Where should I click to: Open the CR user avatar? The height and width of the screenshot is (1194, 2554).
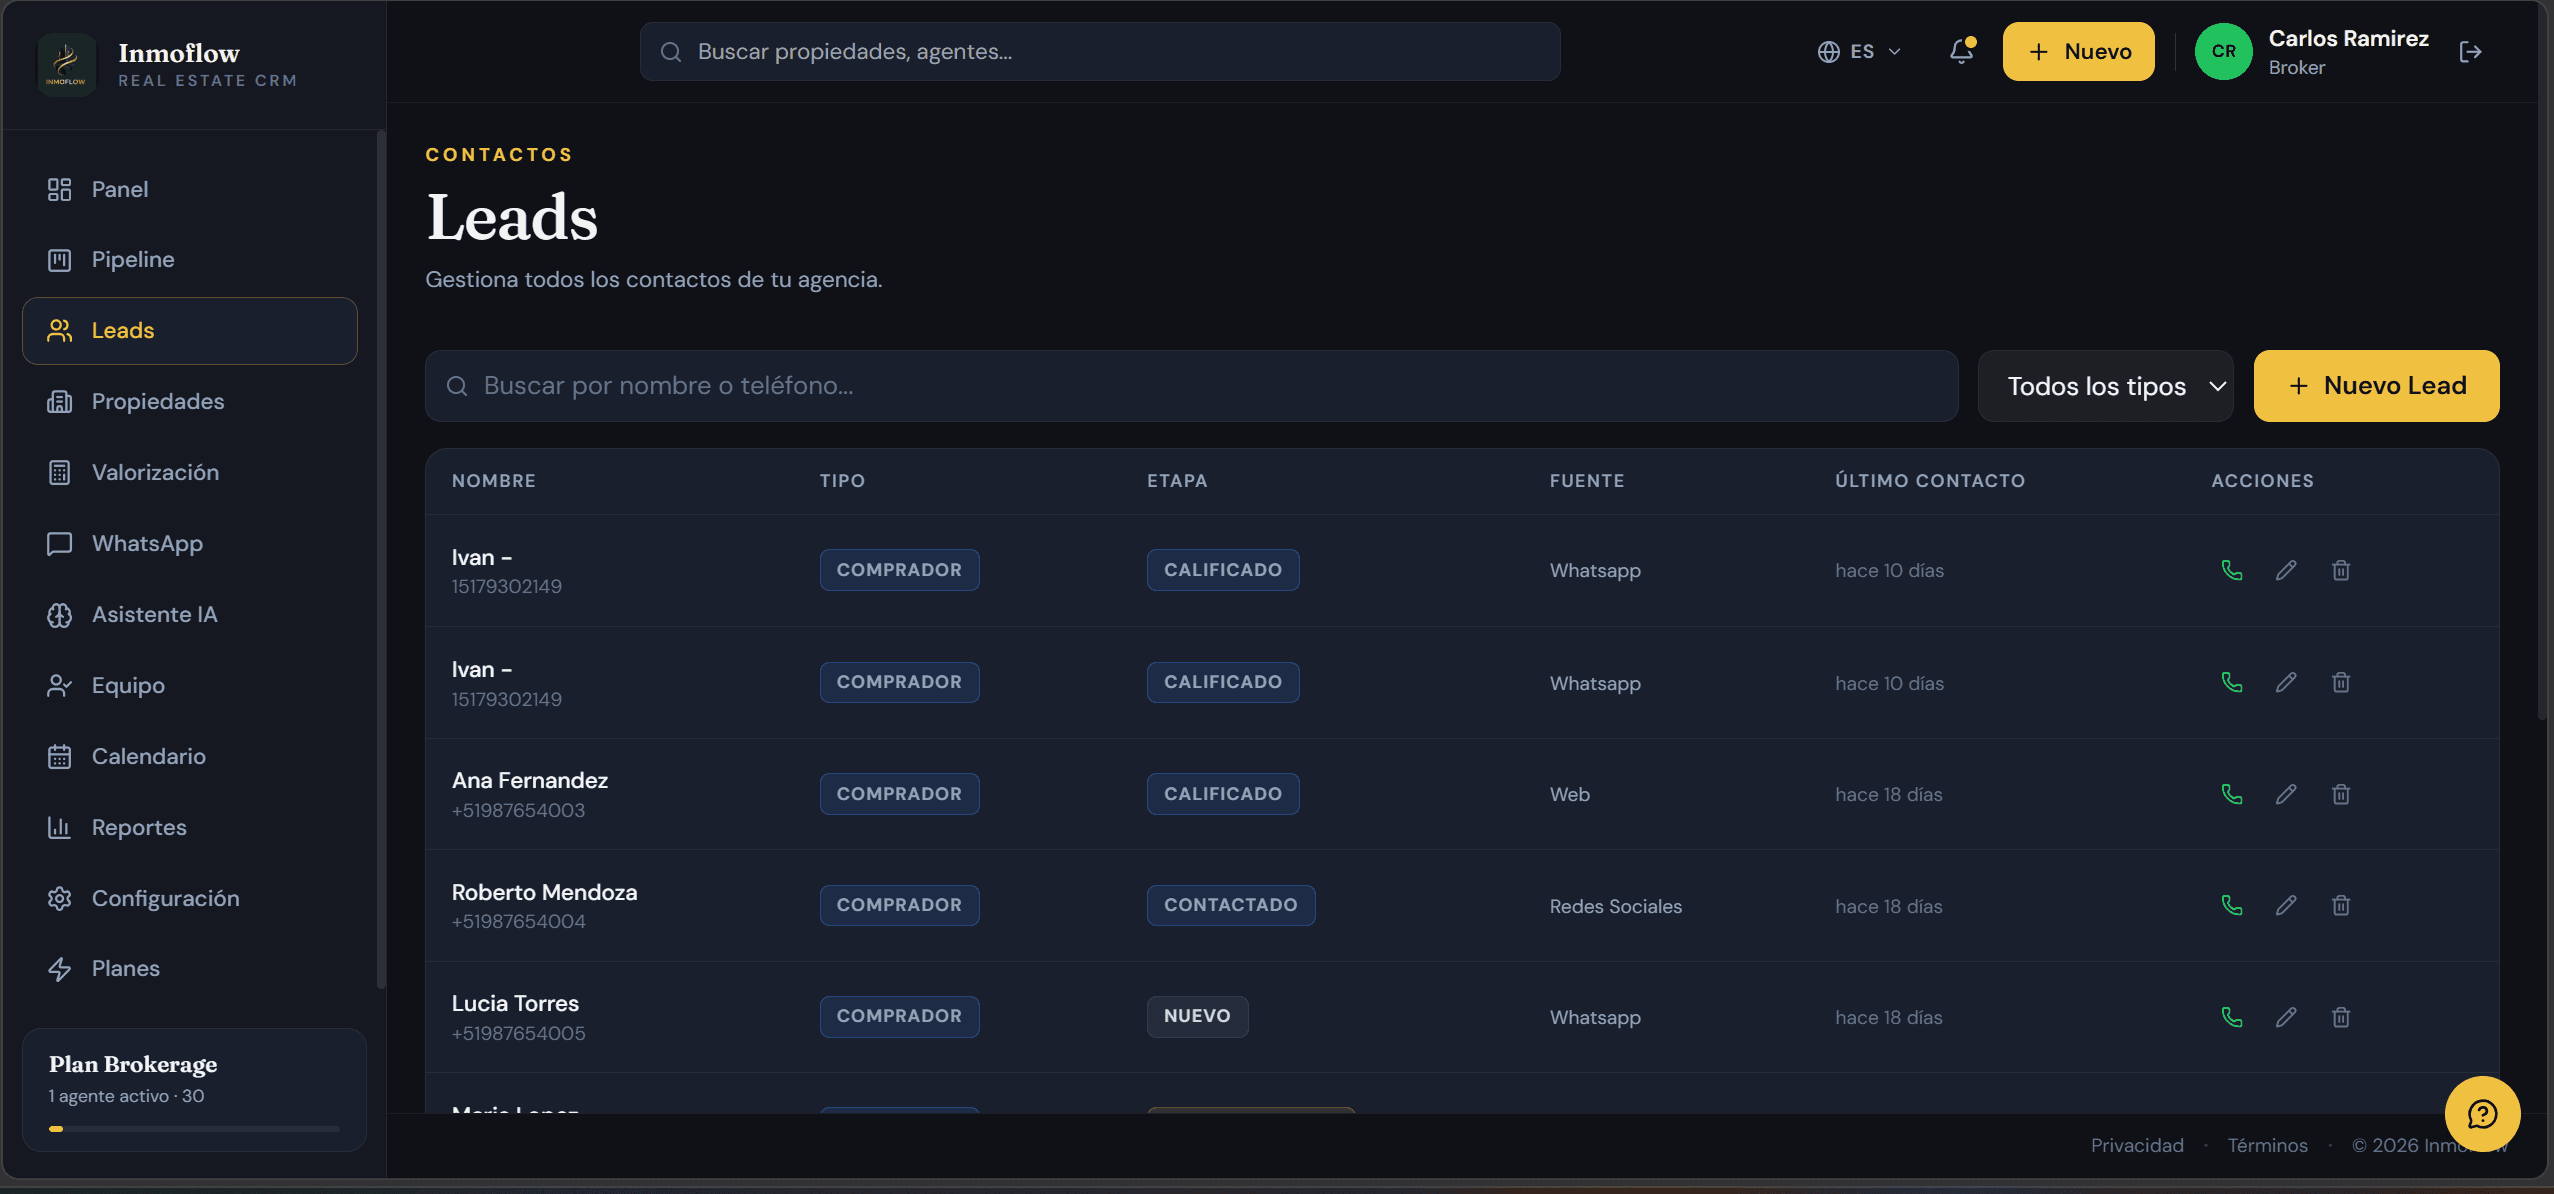coord(2223,51)
